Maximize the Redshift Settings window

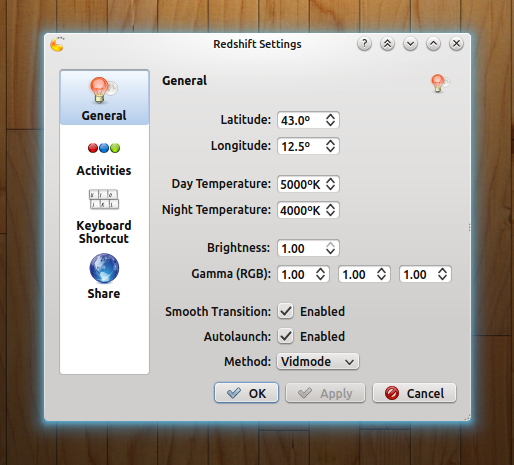pos(433,44)
